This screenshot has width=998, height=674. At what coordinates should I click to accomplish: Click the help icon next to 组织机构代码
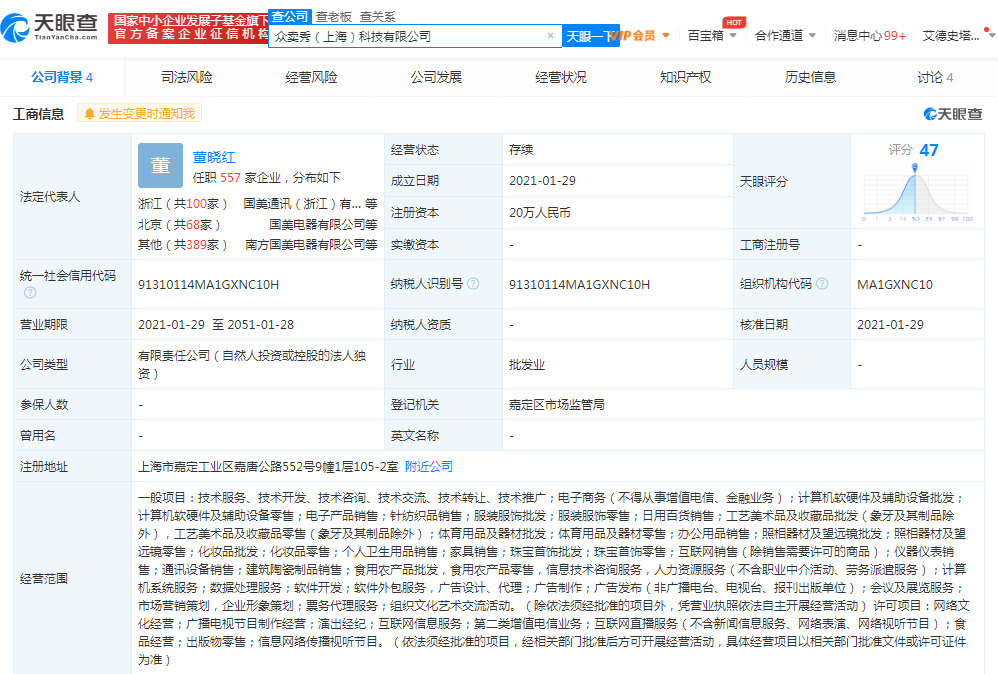[822, 284]
